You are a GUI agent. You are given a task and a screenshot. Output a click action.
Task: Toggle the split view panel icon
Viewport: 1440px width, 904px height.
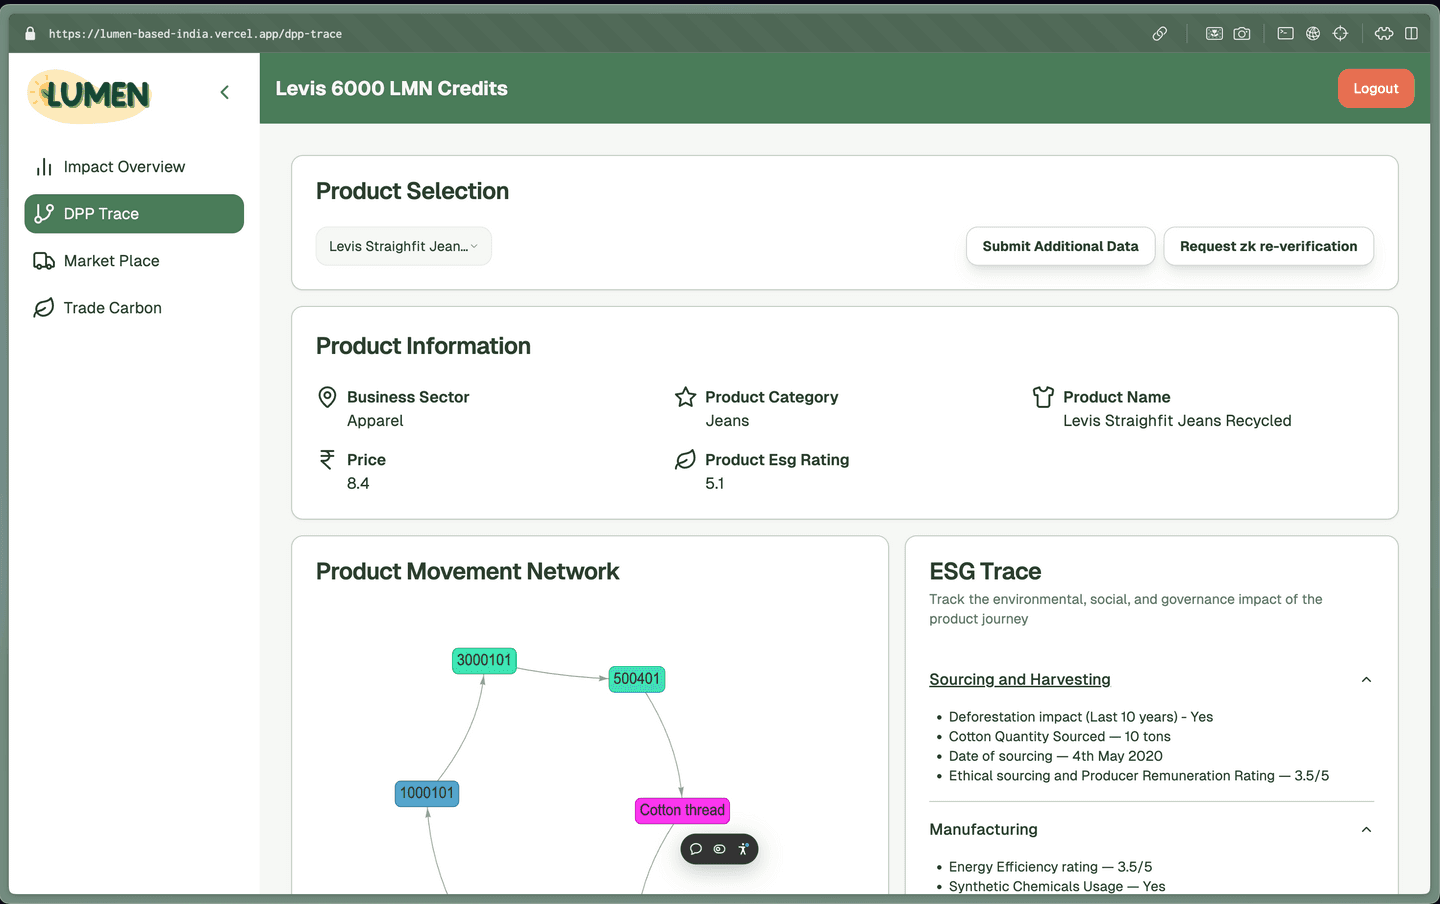click(1411, 33)
